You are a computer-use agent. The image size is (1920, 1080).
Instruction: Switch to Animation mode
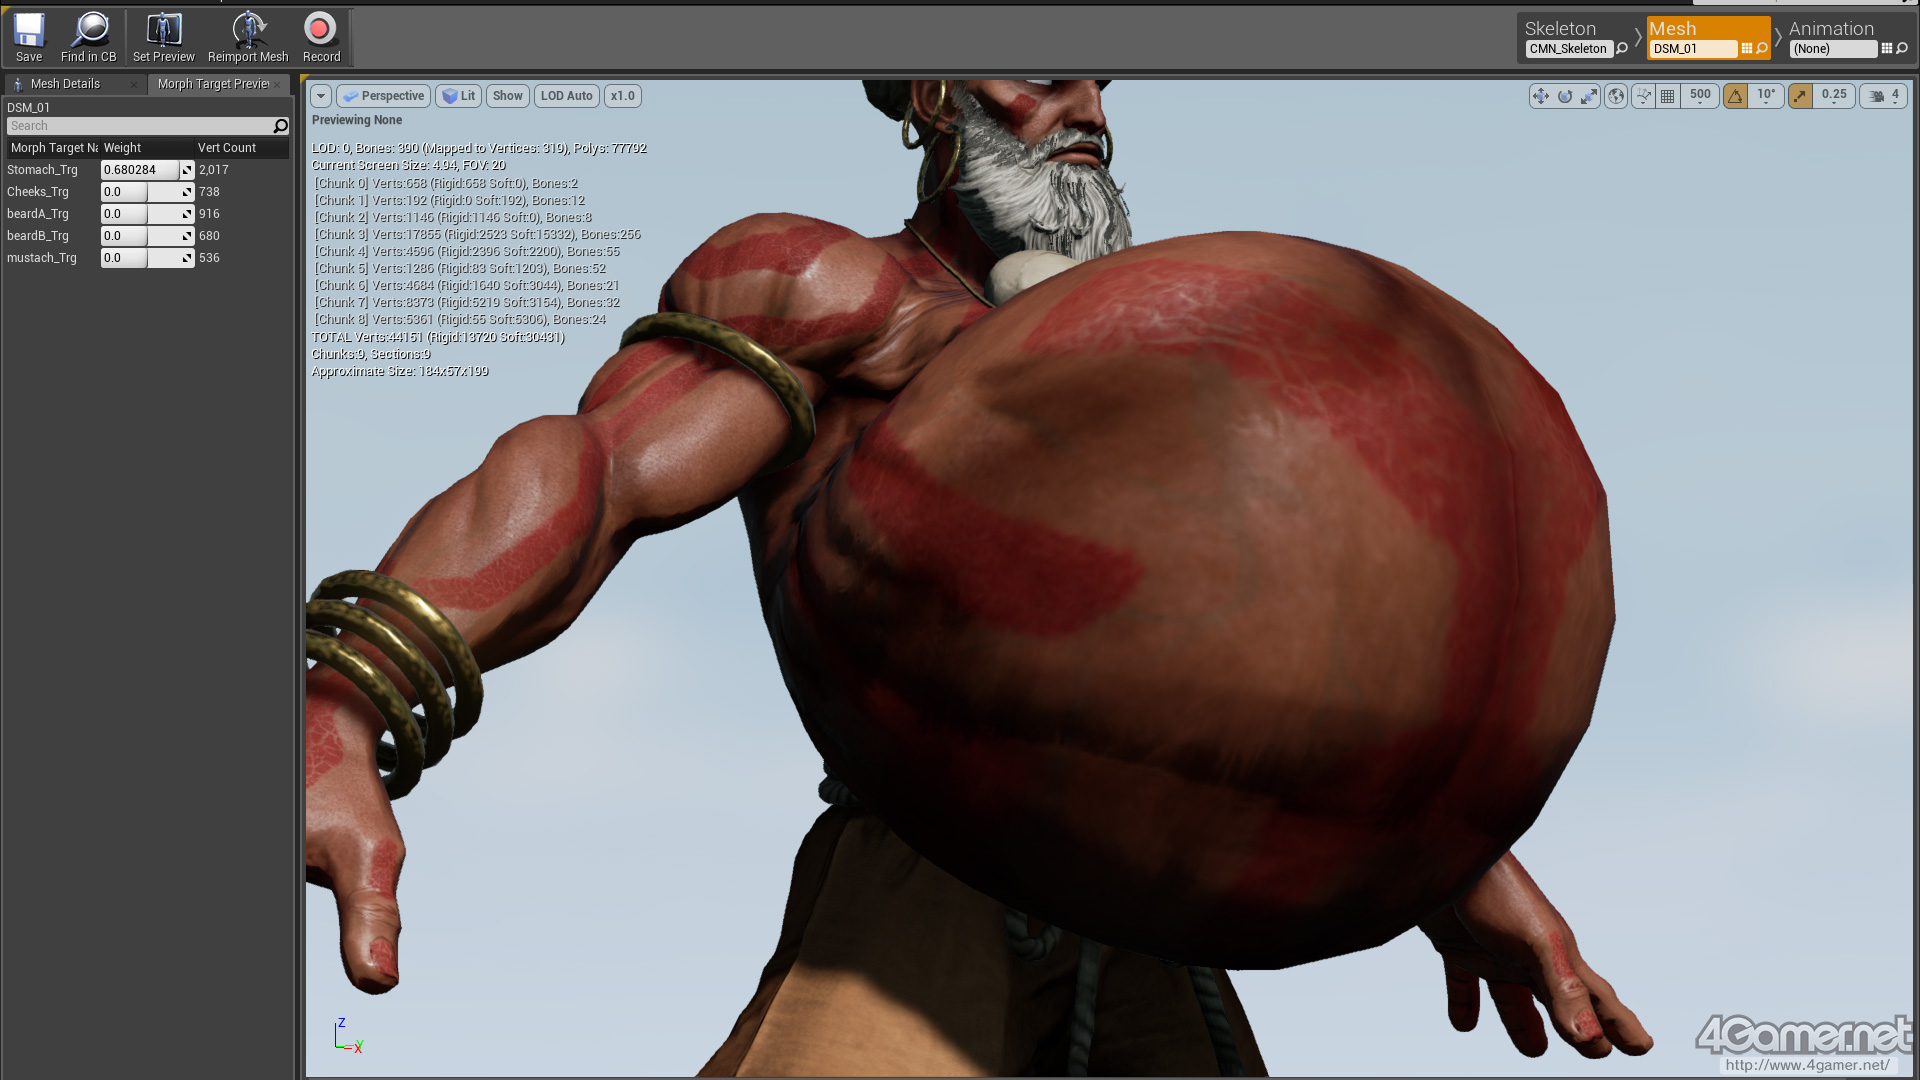[x=1831, y=29]
